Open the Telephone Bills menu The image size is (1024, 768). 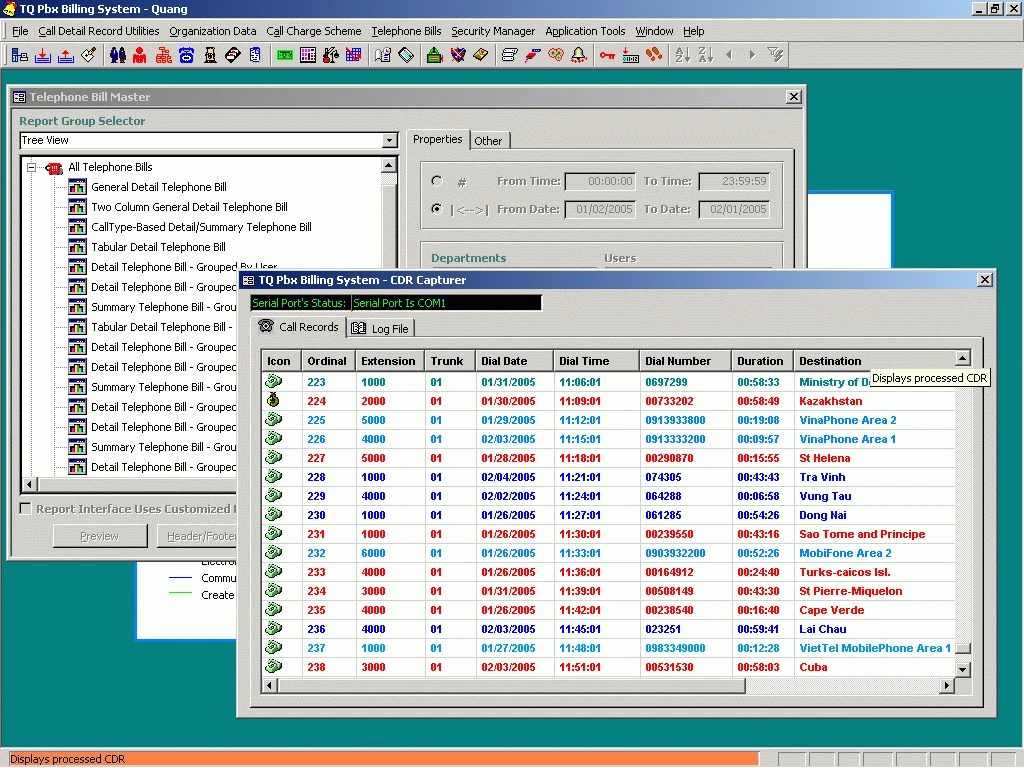pos(406,31)
